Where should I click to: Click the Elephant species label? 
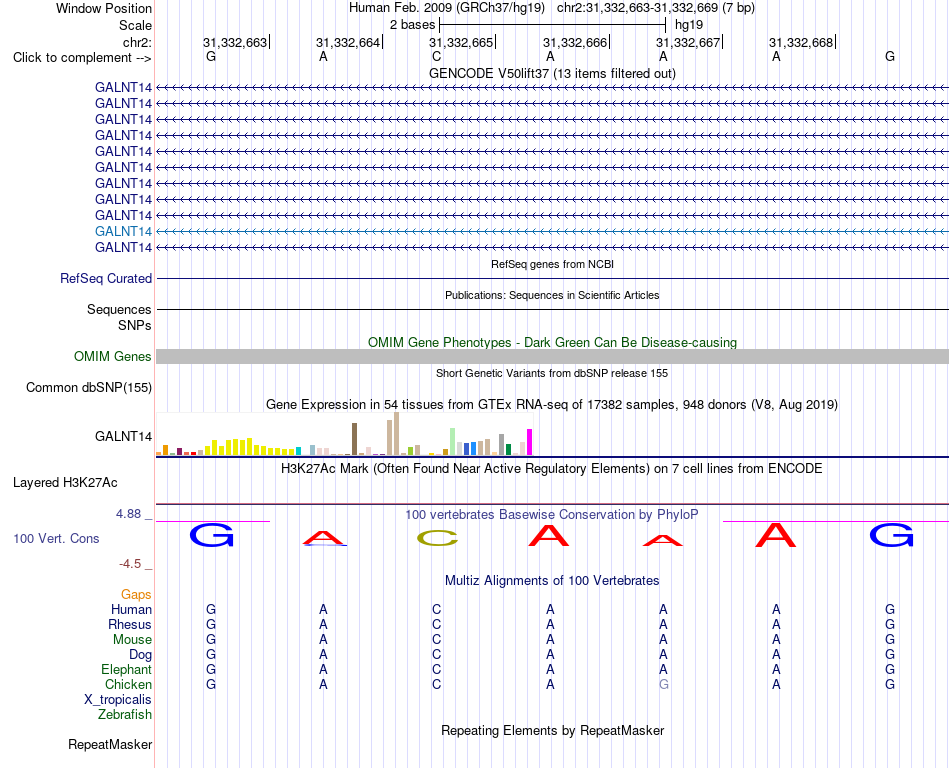[126, 669]
